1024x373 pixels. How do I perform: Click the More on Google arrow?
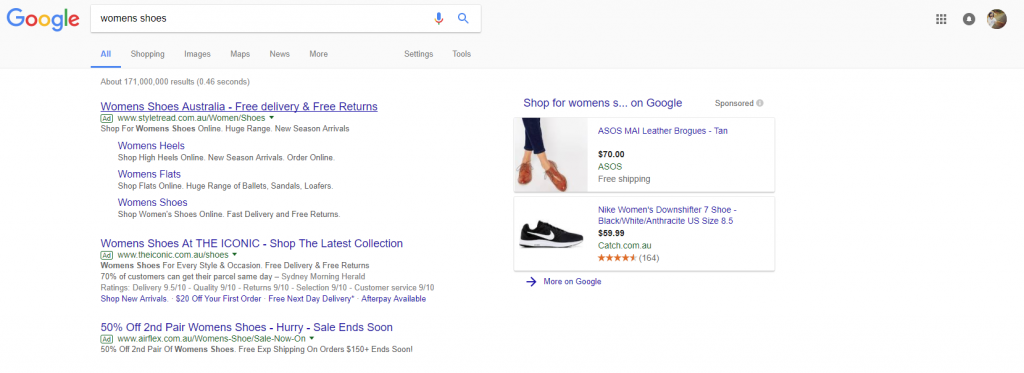point(532,282)
